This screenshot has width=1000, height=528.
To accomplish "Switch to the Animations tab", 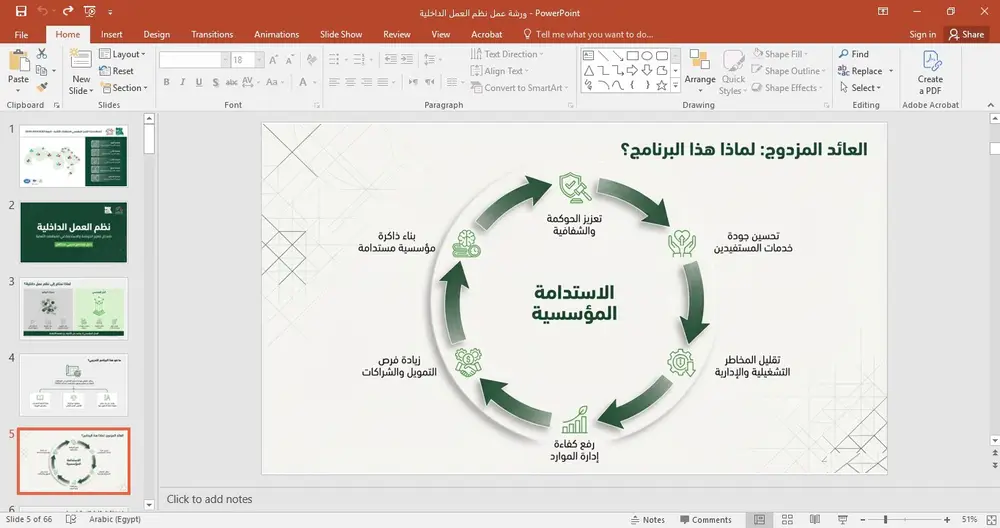I will (x=276, y=34).
